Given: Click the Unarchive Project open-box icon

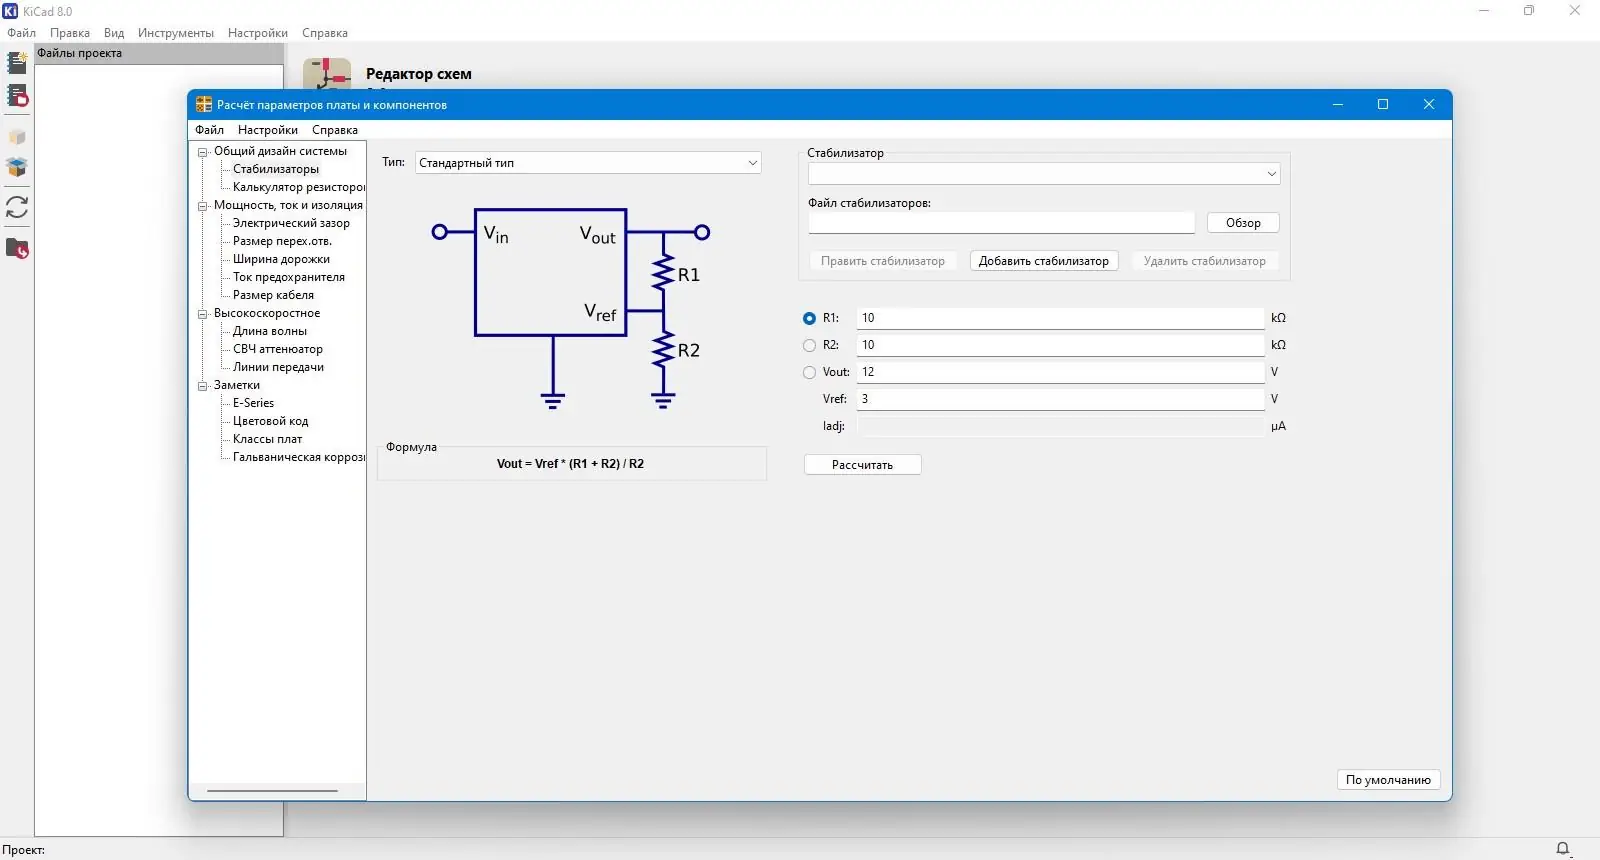Looking at the screenshot, I should pyautogui.click(x=17, y=167).
